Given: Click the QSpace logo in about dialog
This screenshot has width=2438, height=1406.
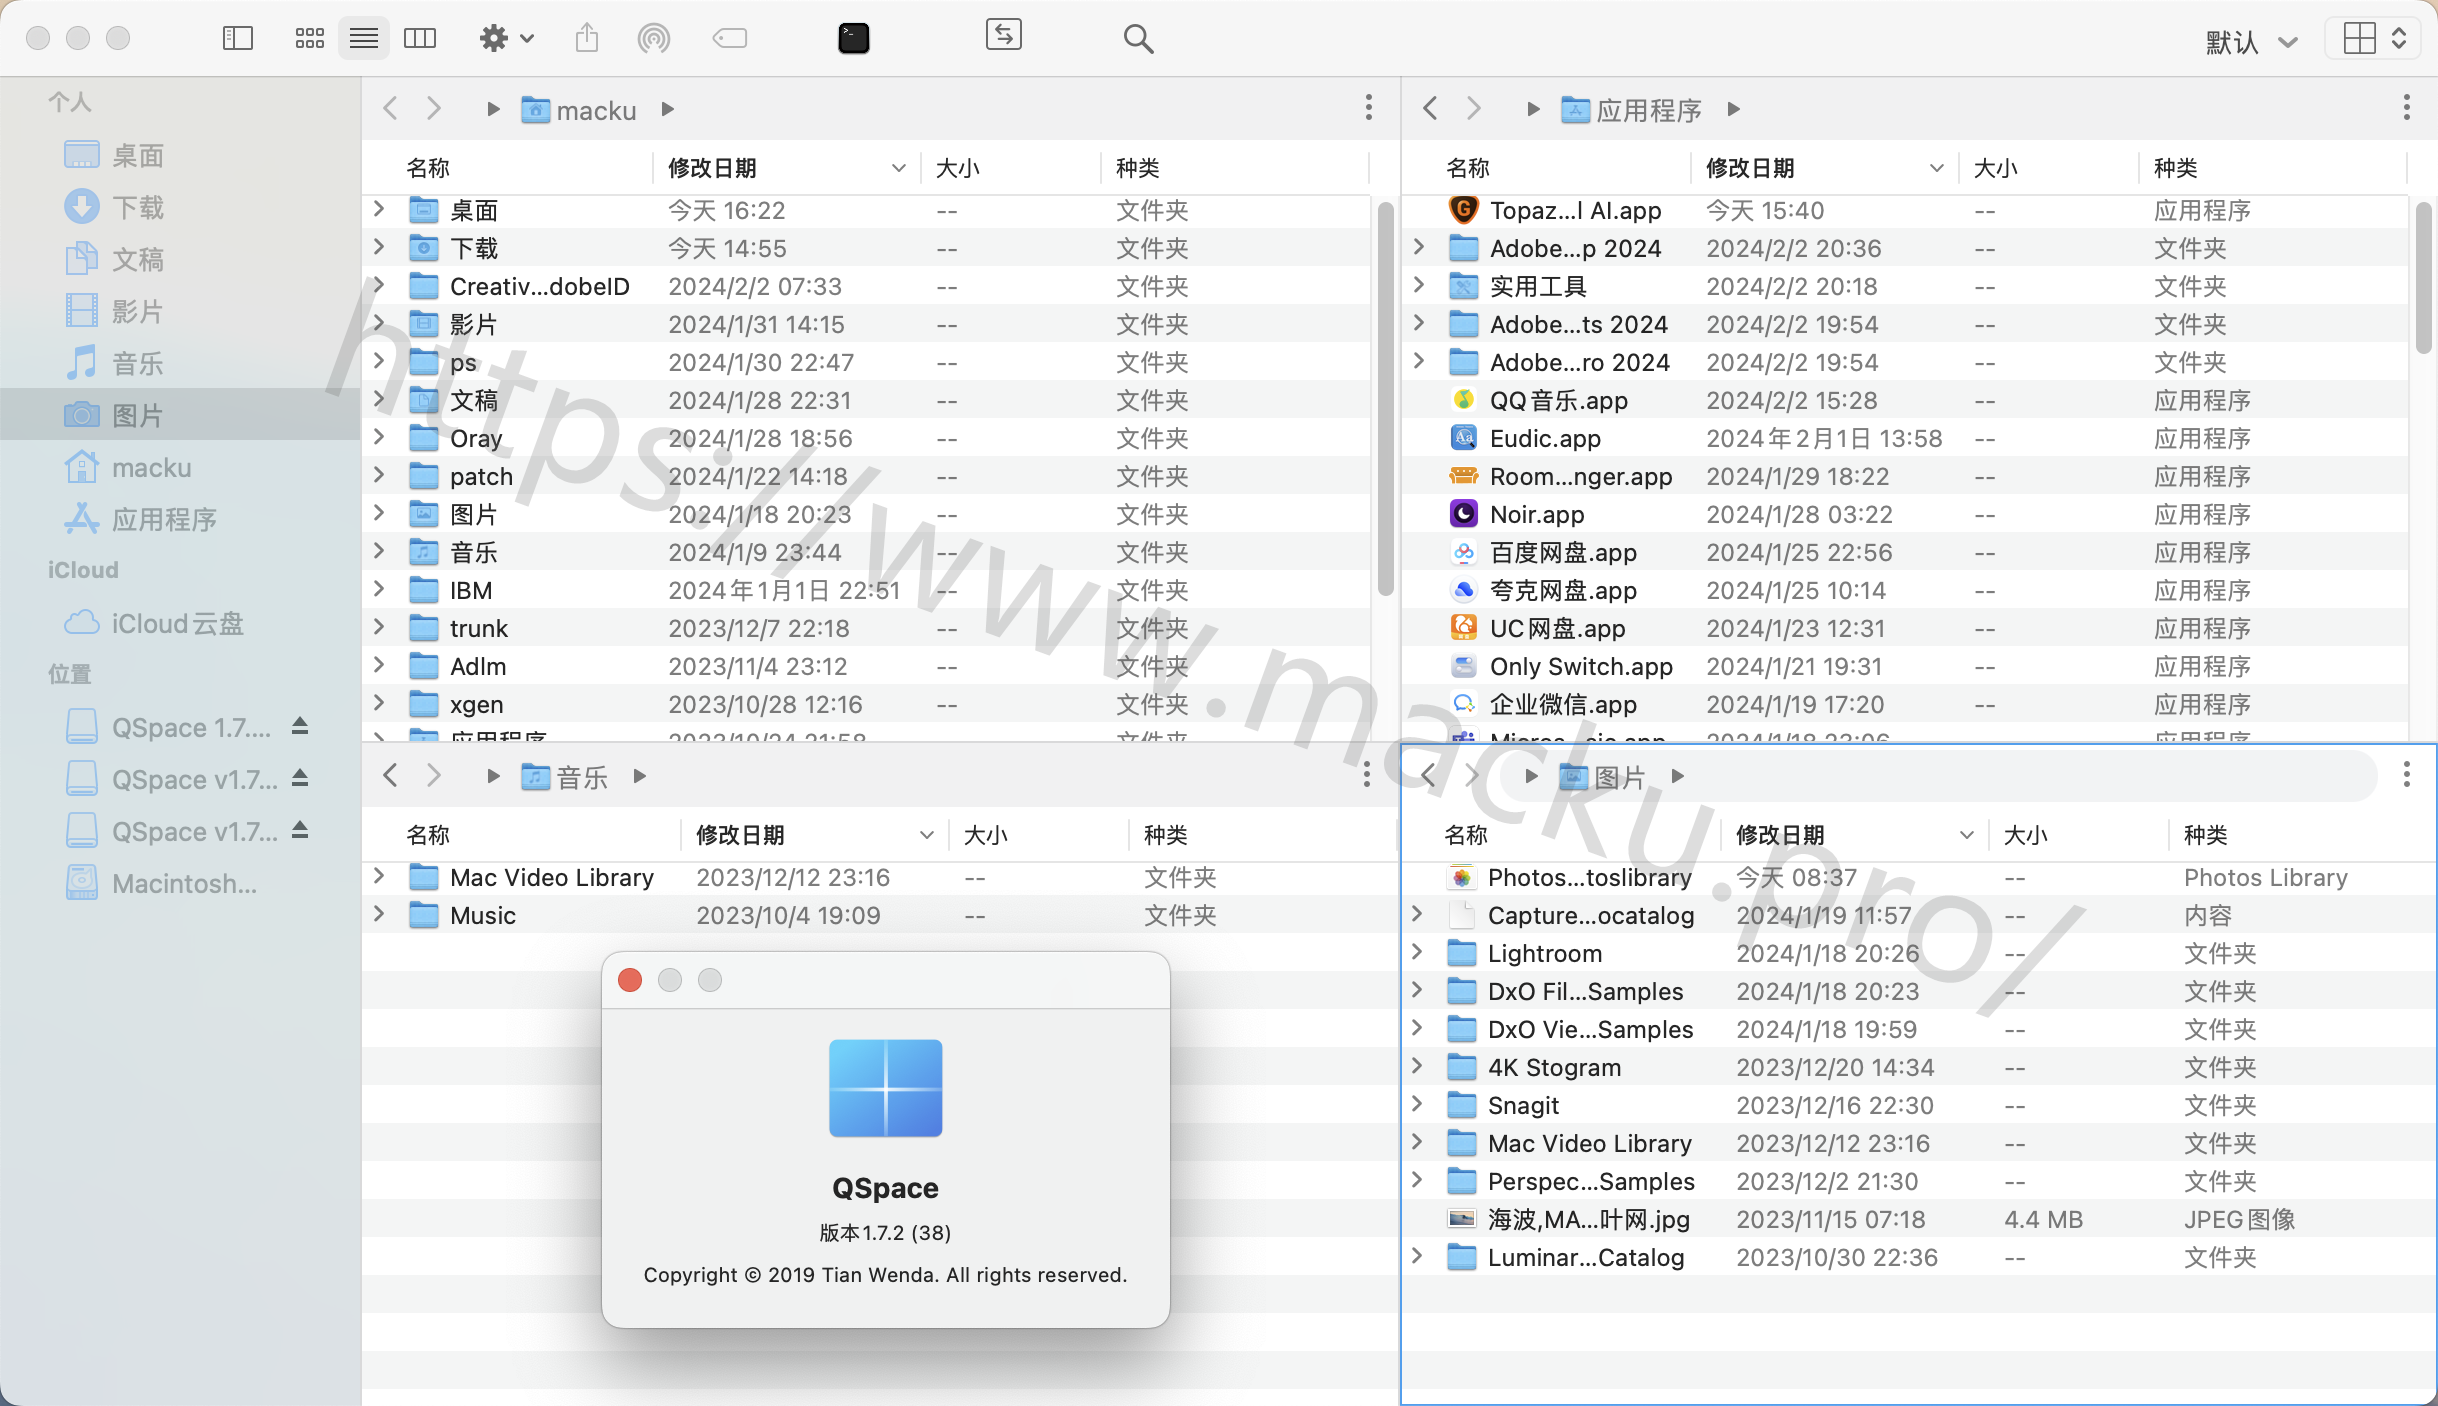Looking at the screenshot, I should [886, 1088].
